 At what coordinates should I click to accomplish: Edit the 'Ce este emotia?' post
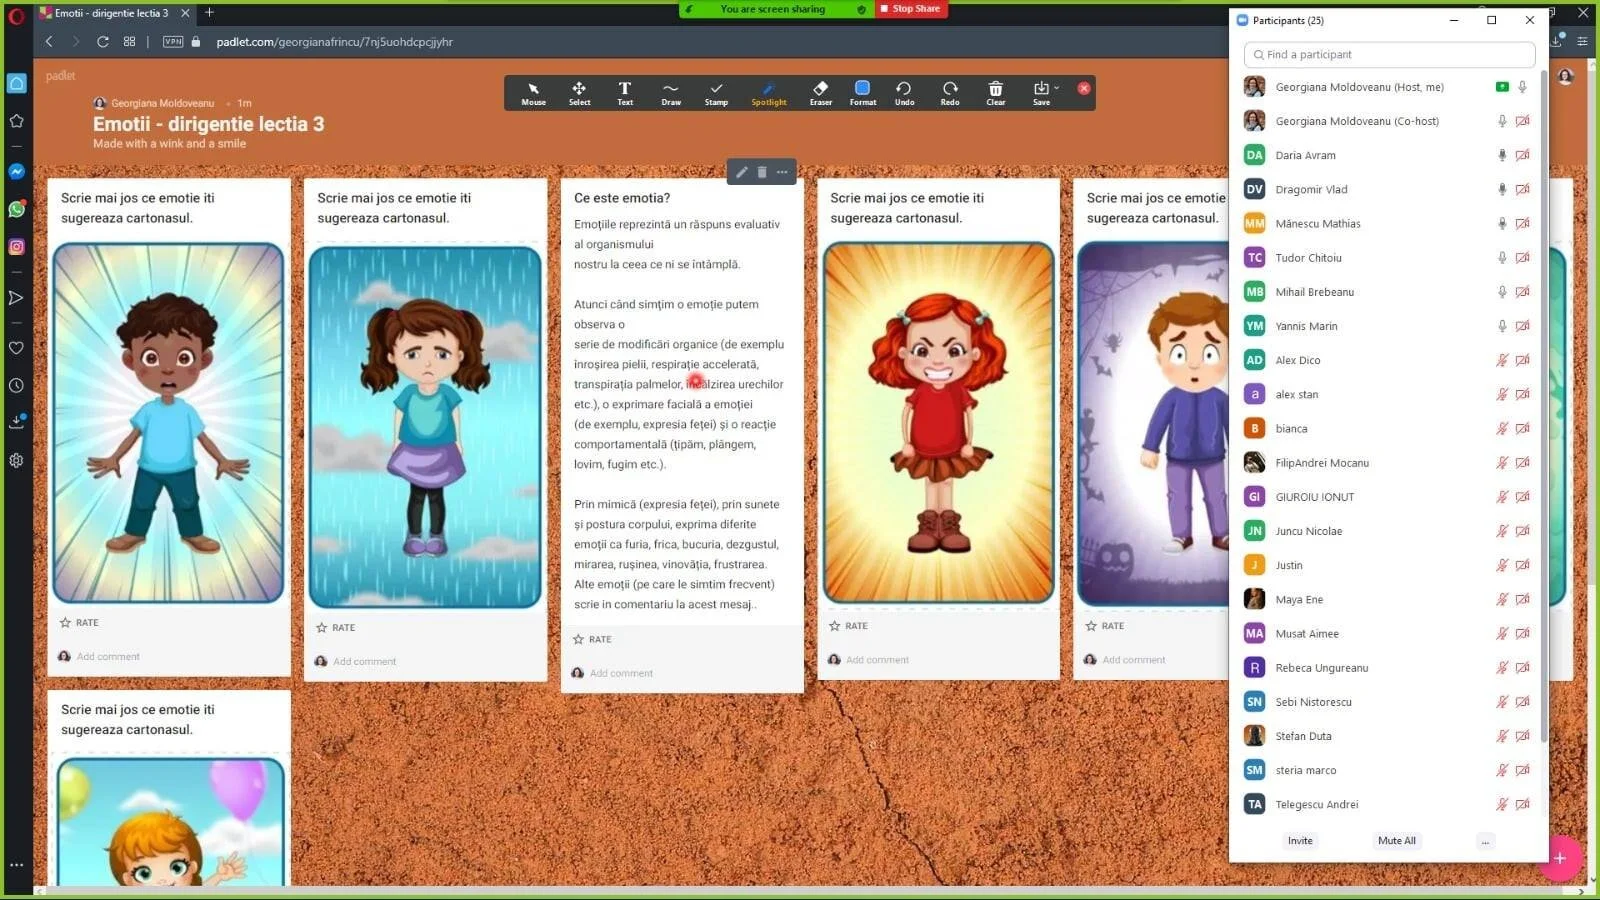[x=741, y=172]
